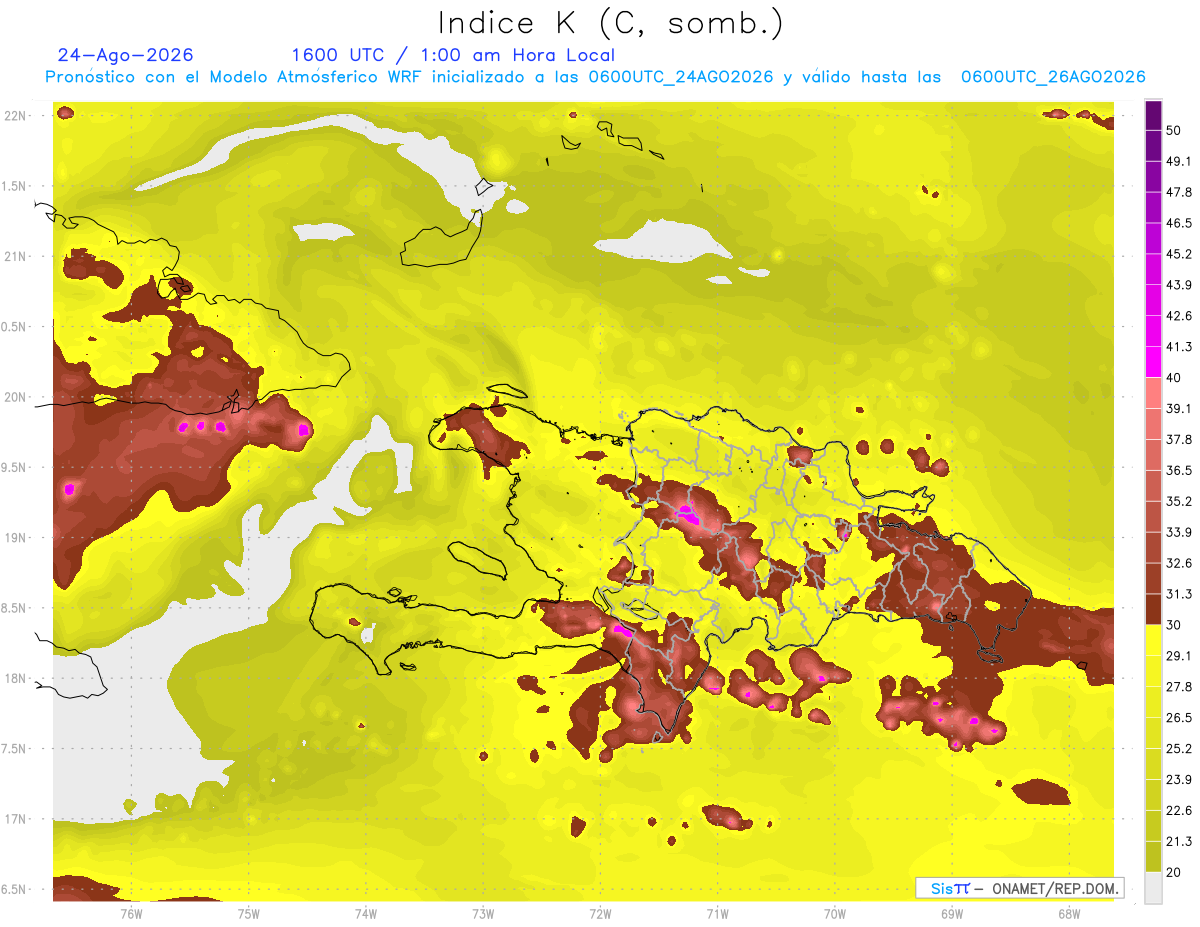Click the '71W' longitude label

(717, 914)
